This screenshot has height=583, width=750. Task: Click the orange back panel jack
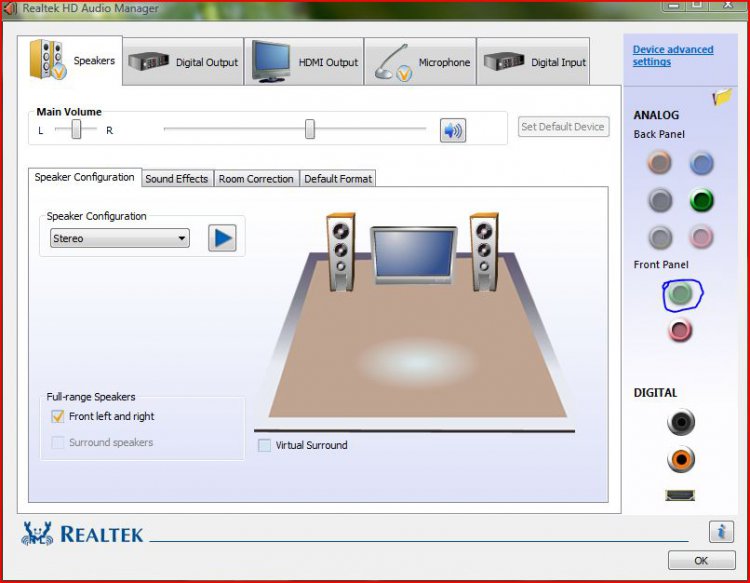660,162
